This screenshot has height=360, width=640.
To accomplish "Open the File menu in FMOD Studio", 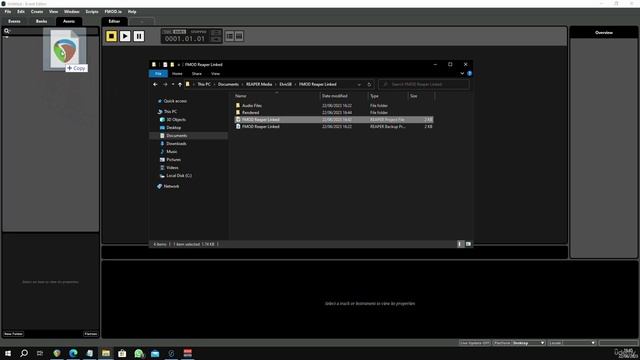I will click(x=8, y=12).
